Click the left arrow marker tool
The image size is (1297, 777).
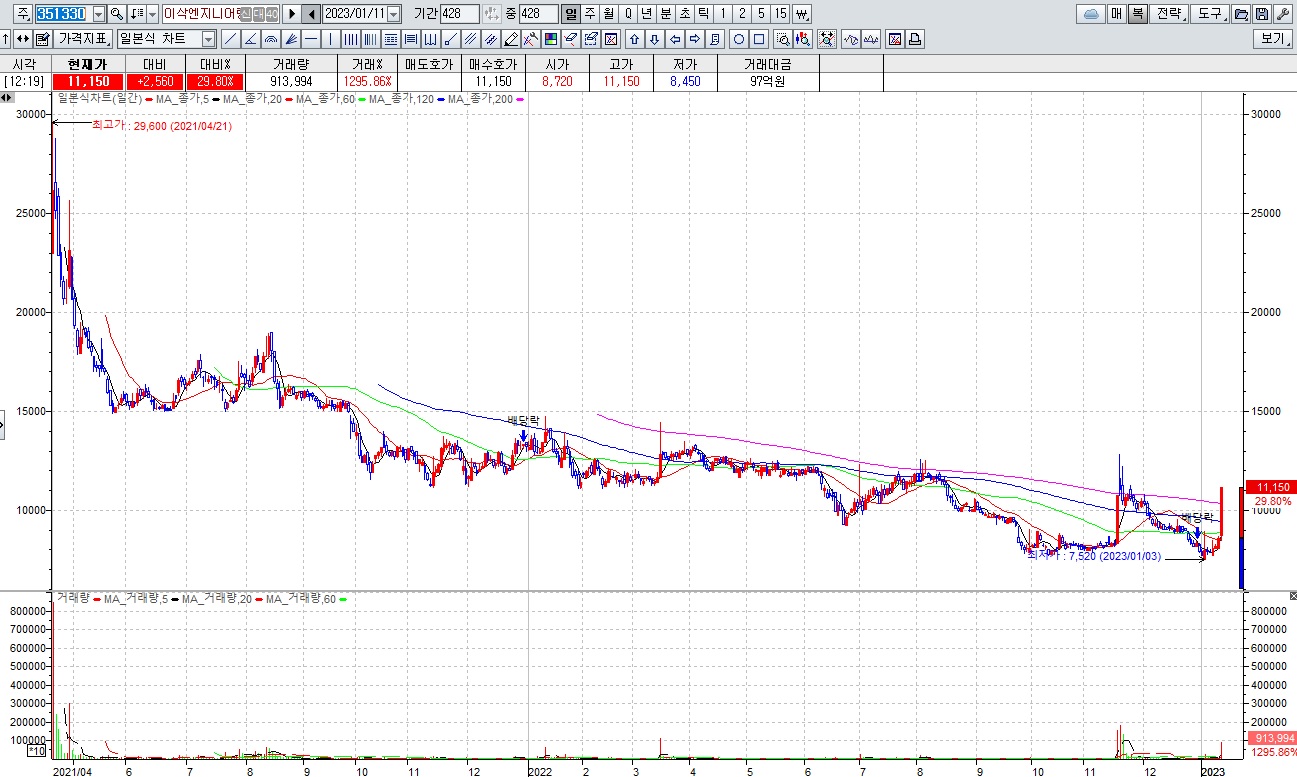point(675,39)
